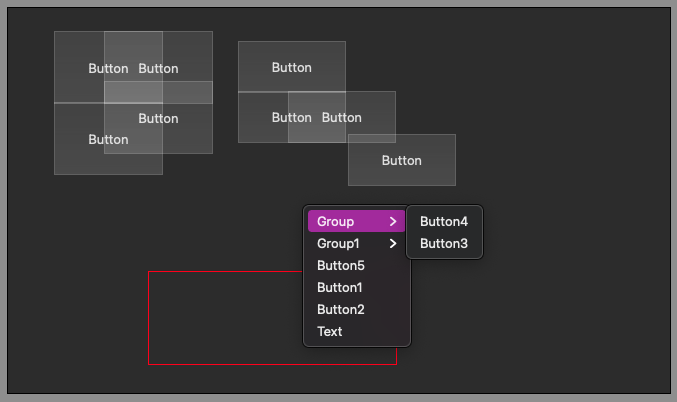Click Button3 in the submenu

coord(444,244)
